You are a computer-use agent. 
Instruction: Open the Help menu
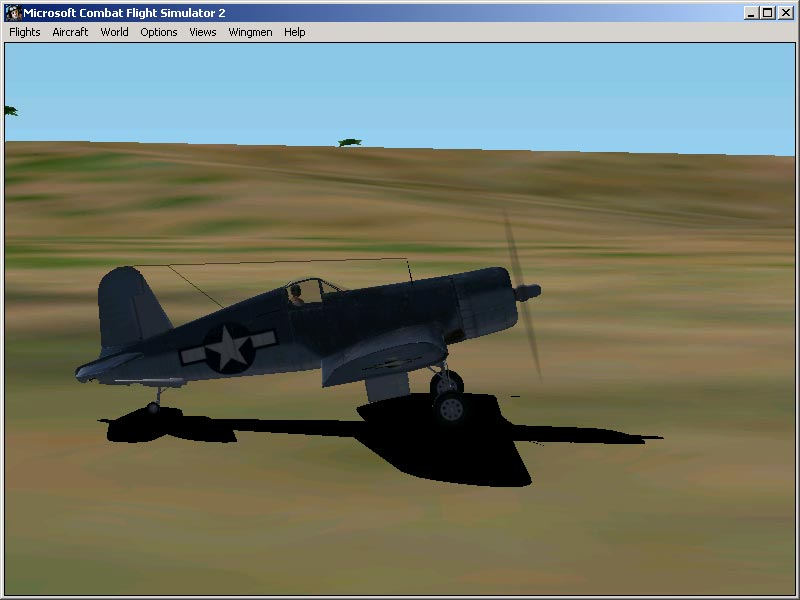(294, 32)
